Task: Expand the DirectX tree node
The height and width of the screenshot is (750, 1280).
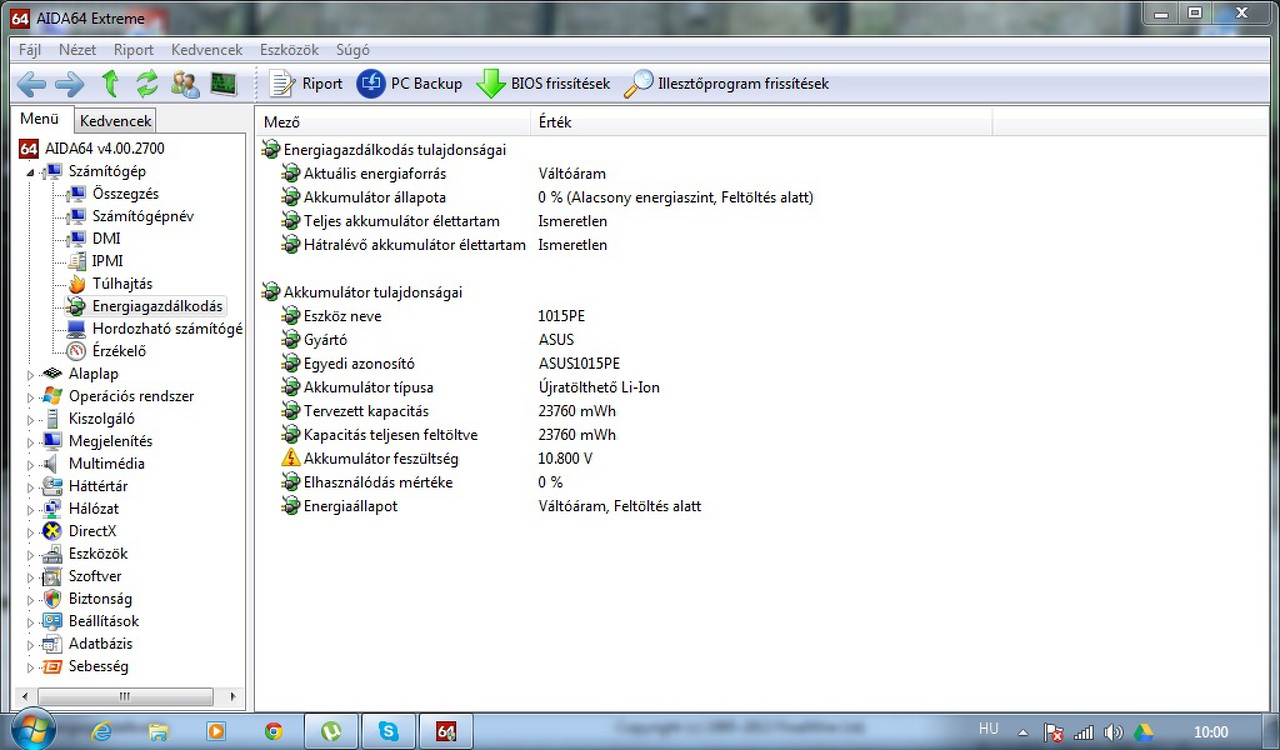Action: point(30,532)
